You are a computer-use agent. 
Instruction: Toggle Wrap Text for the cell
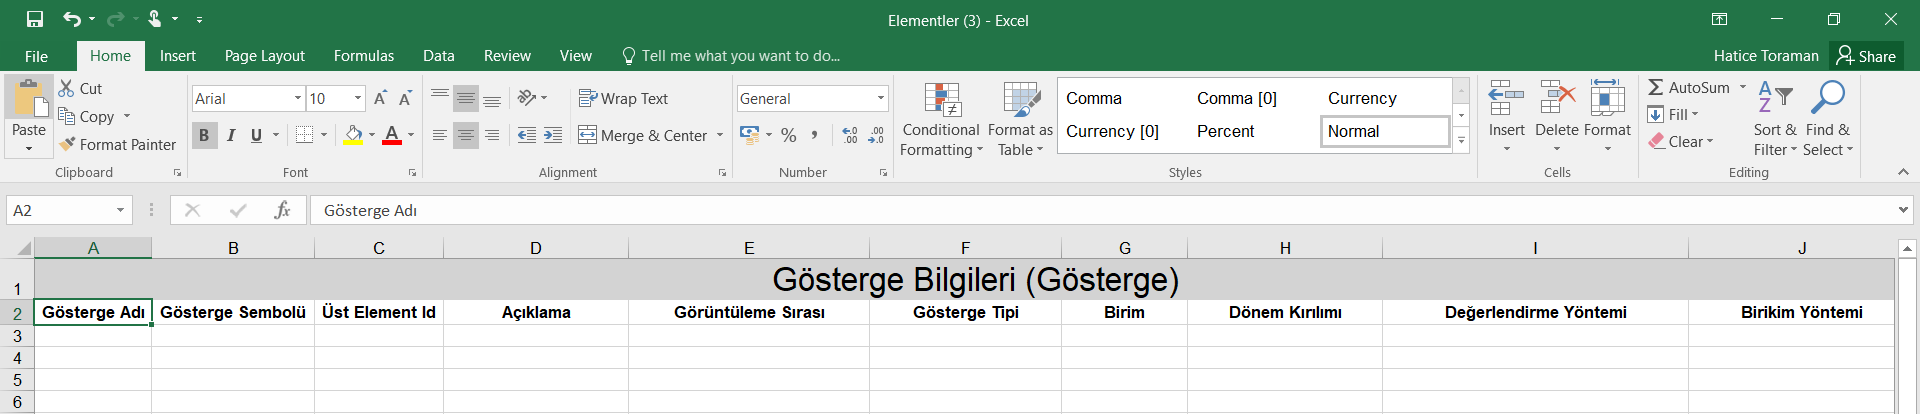point(623,98)
